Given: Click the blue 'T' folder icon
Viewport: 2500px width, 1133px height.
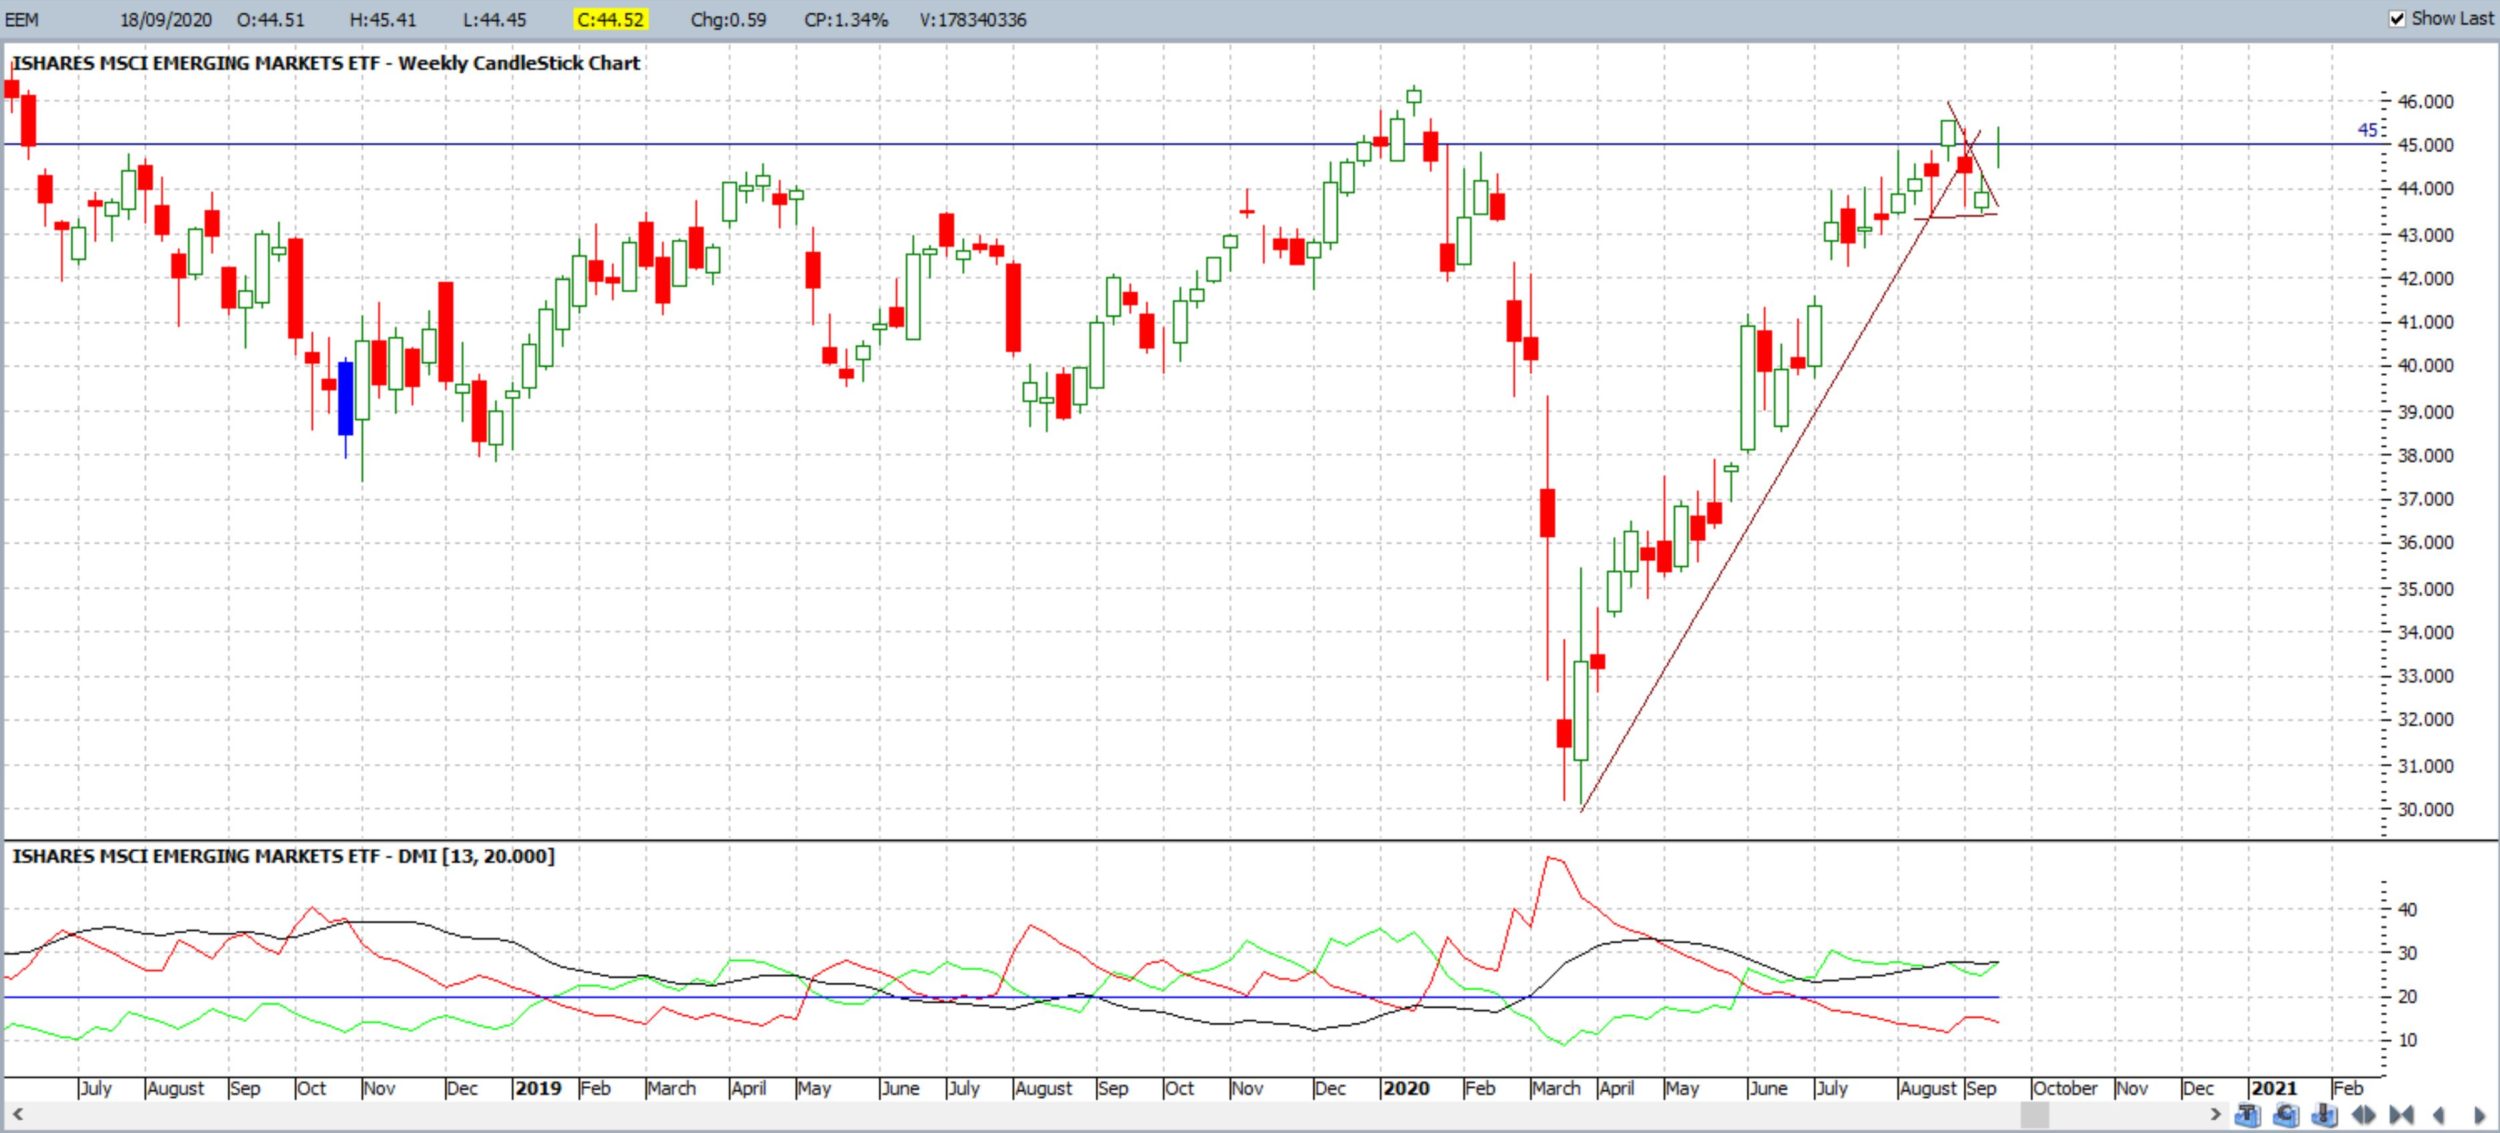Looking at the screenshot, I should click(x=2248, y=1114).
